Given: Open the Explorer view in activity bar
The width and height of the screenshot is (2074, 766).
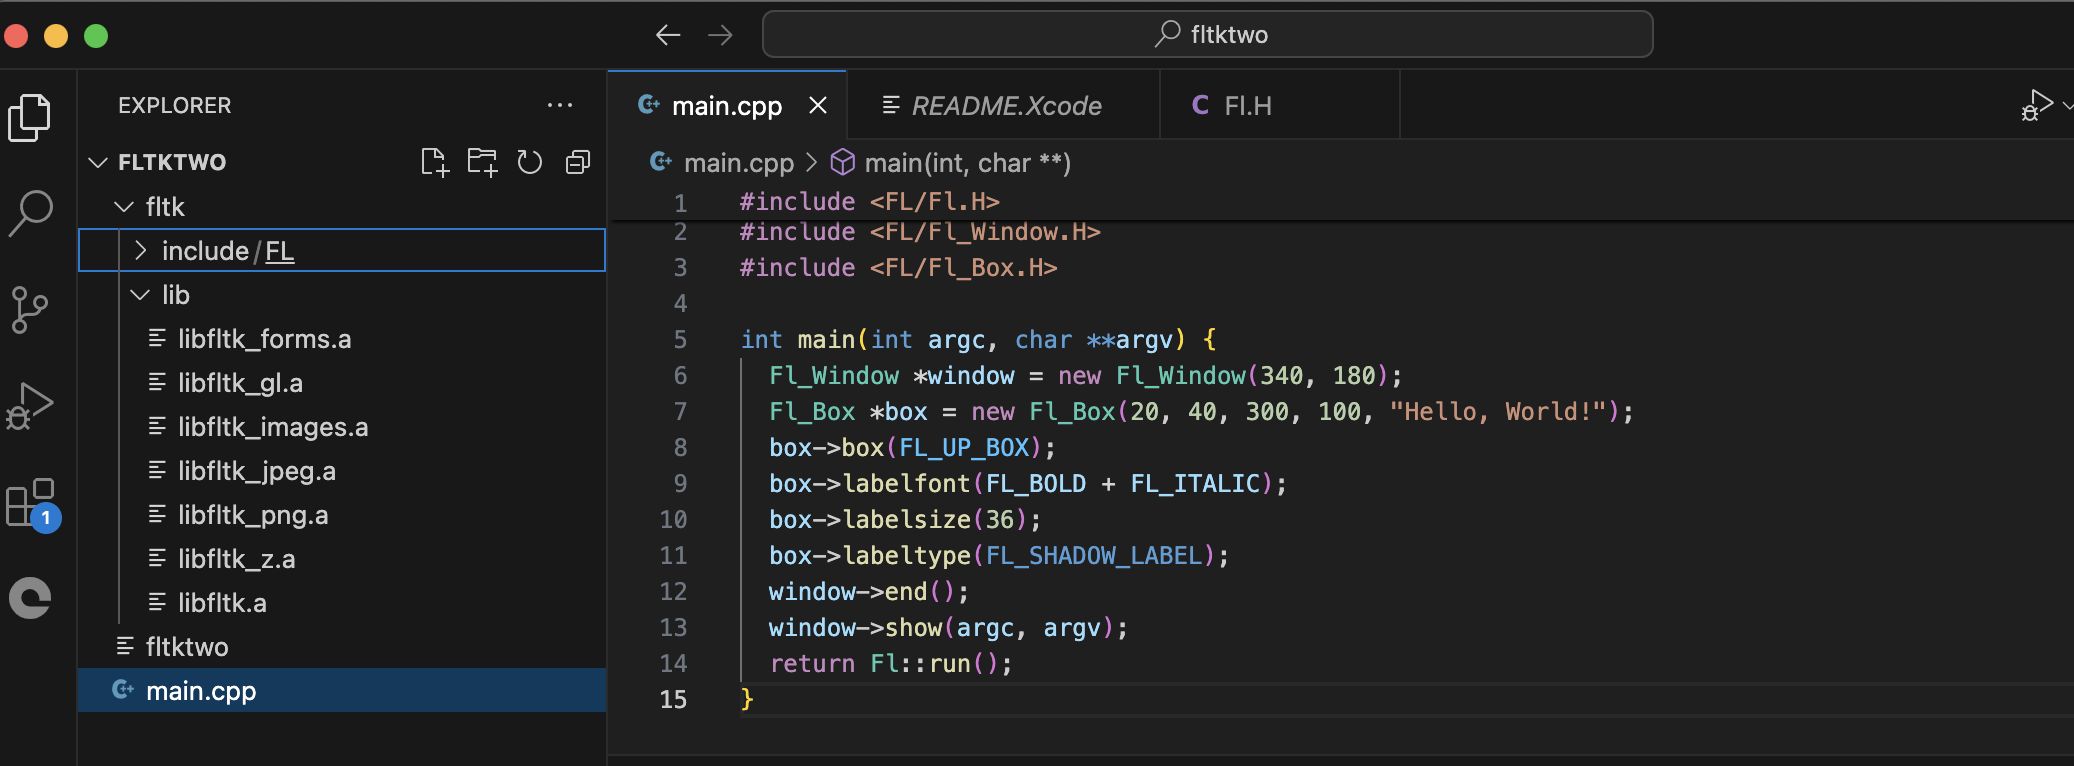Looking at the screenshot, I should click(30, 118).
